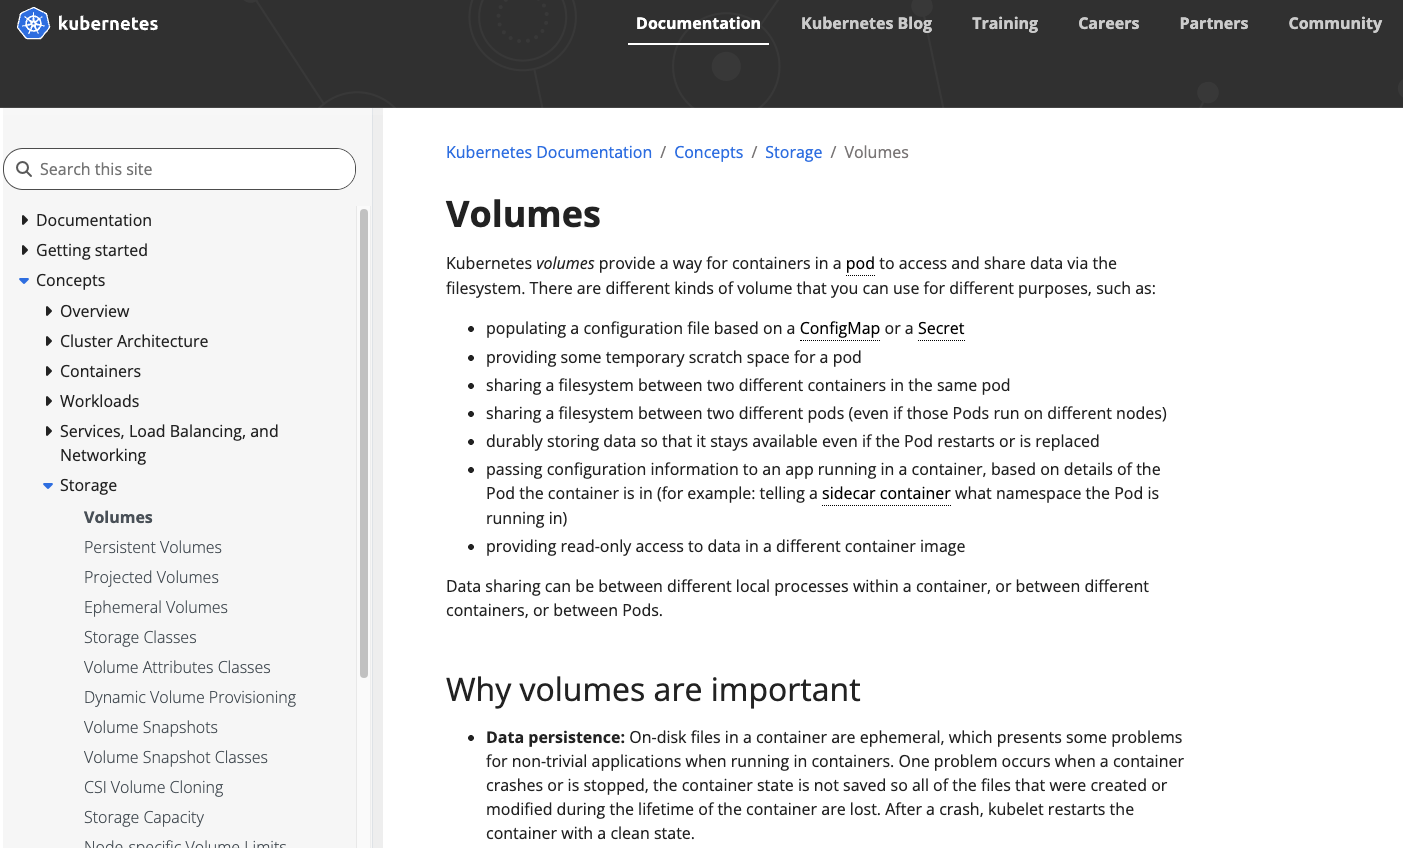
Task: Click the Kubernetes wheel logo icon
Action: tap(33, 23)
